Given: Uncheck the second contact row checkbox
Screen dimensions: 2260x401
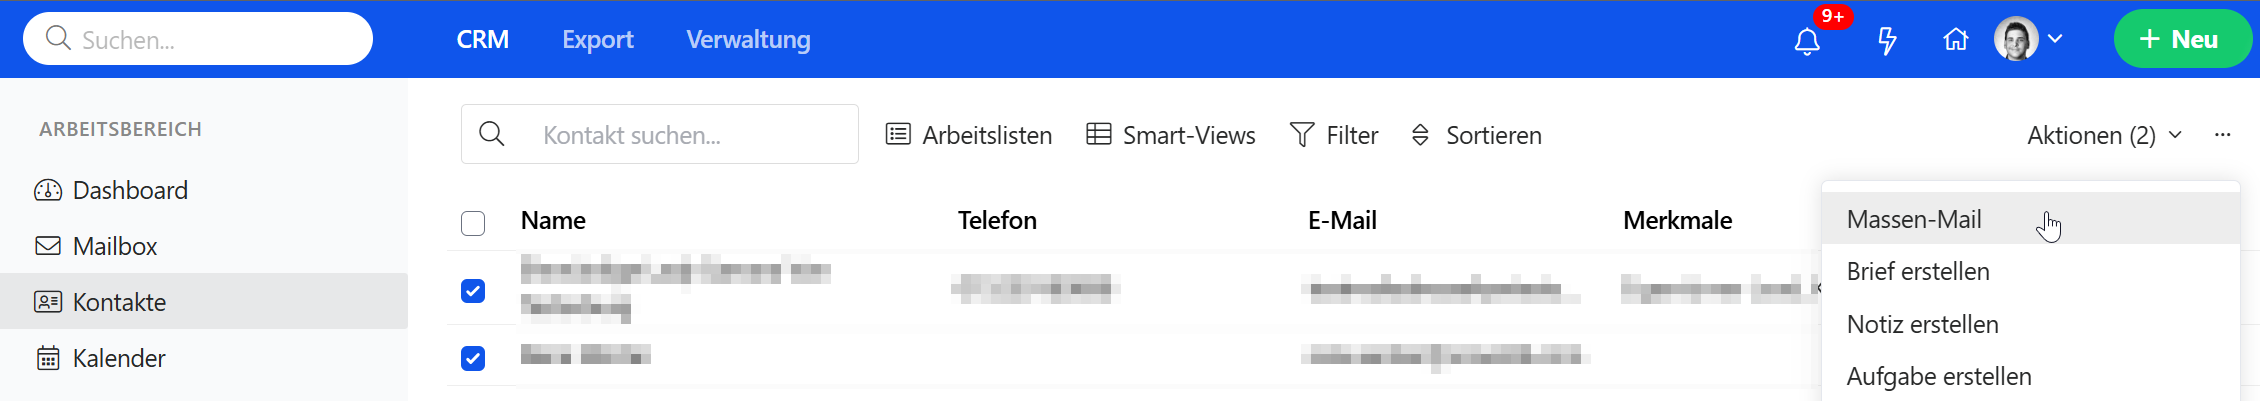Looking at the screenshot, I should [x=473, y=358].
